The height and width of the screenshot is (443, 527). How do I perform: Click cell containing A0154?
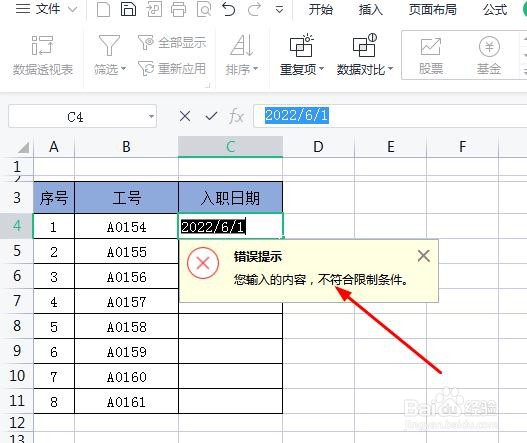pos(126,226)
